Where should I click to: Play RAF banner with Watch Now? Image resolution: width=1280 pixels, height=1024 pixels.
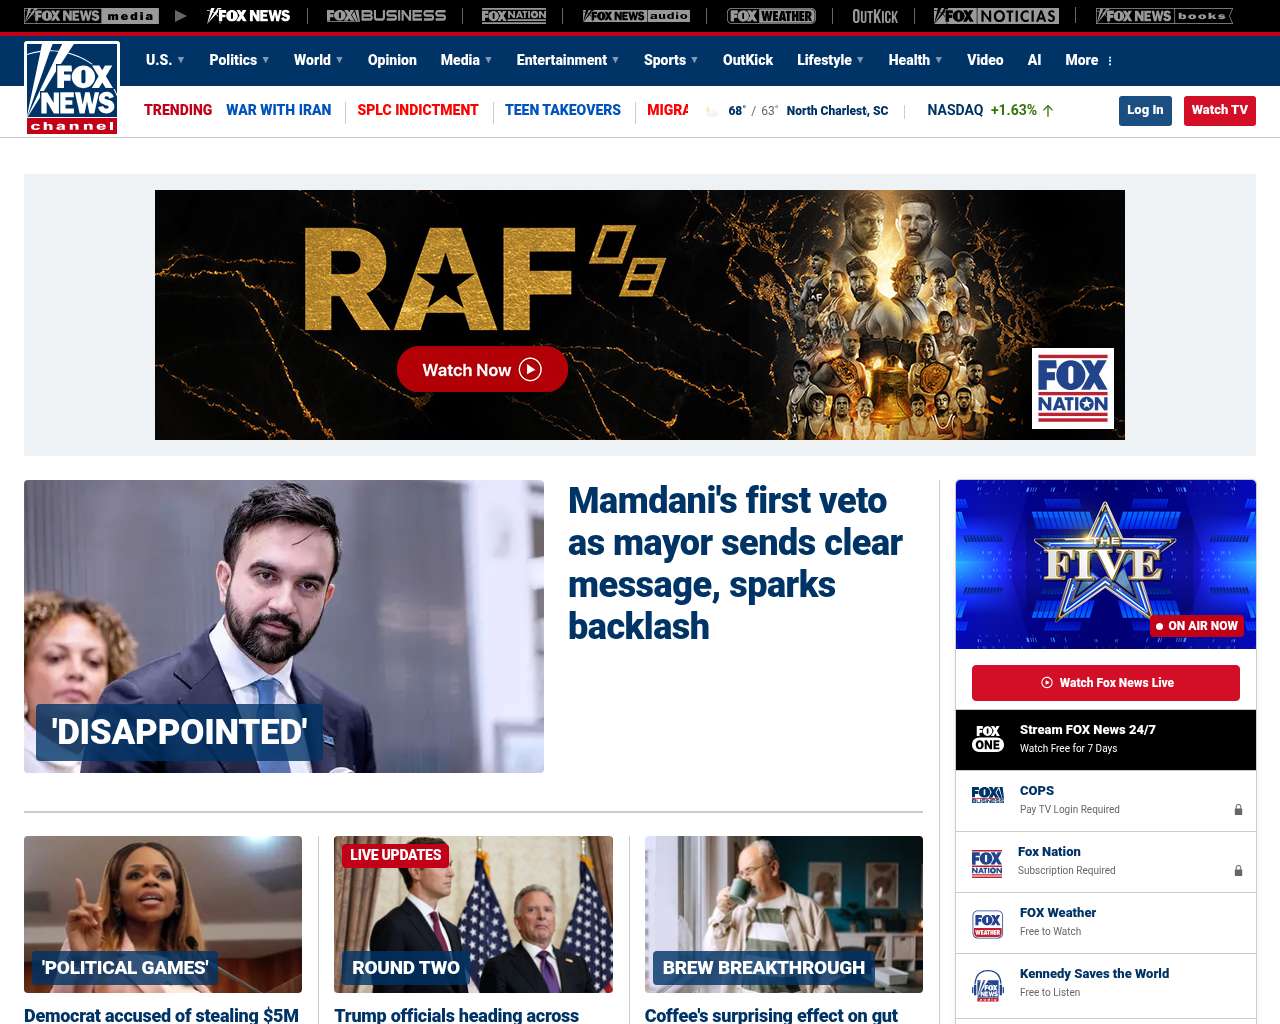pyautogui.click(x=482, y=370)
